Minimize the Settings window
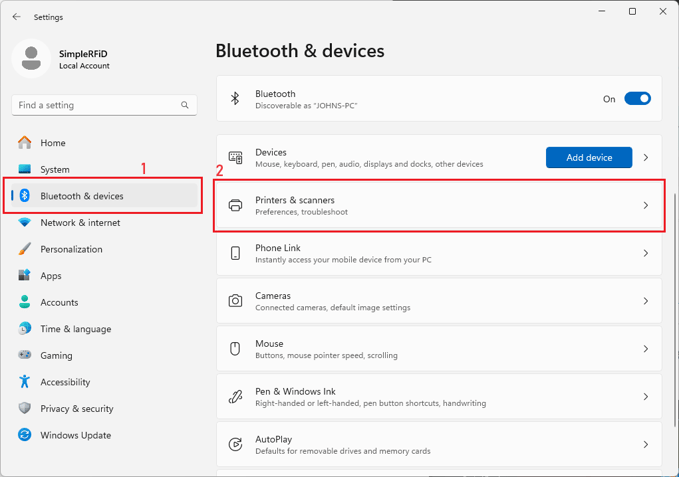This screenshot has height=477, width=679. pyautogui.click(x=602, y=11)
